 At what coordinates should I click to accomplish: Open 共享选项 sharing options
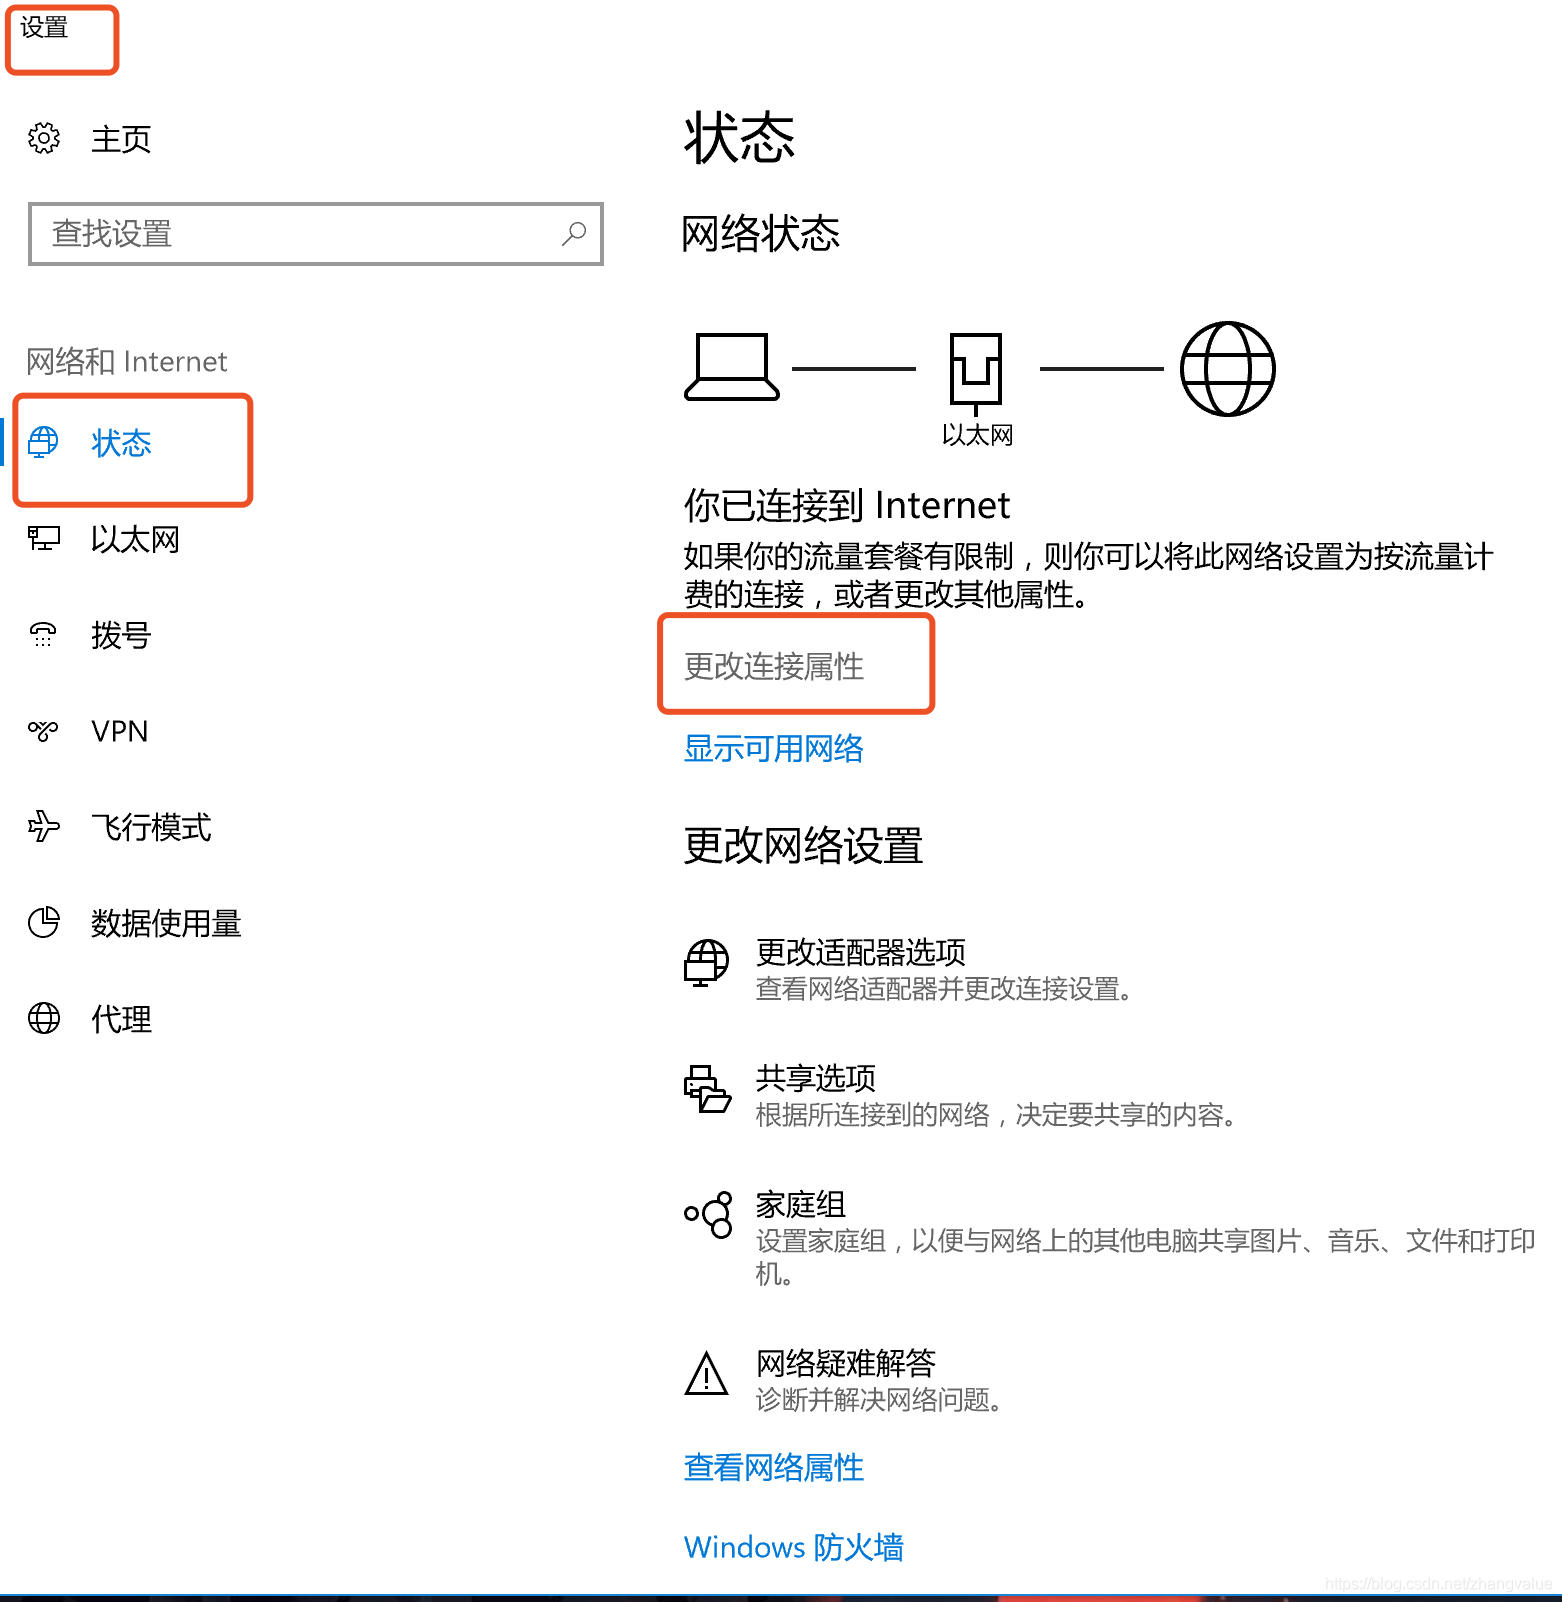click(816, 1077)
